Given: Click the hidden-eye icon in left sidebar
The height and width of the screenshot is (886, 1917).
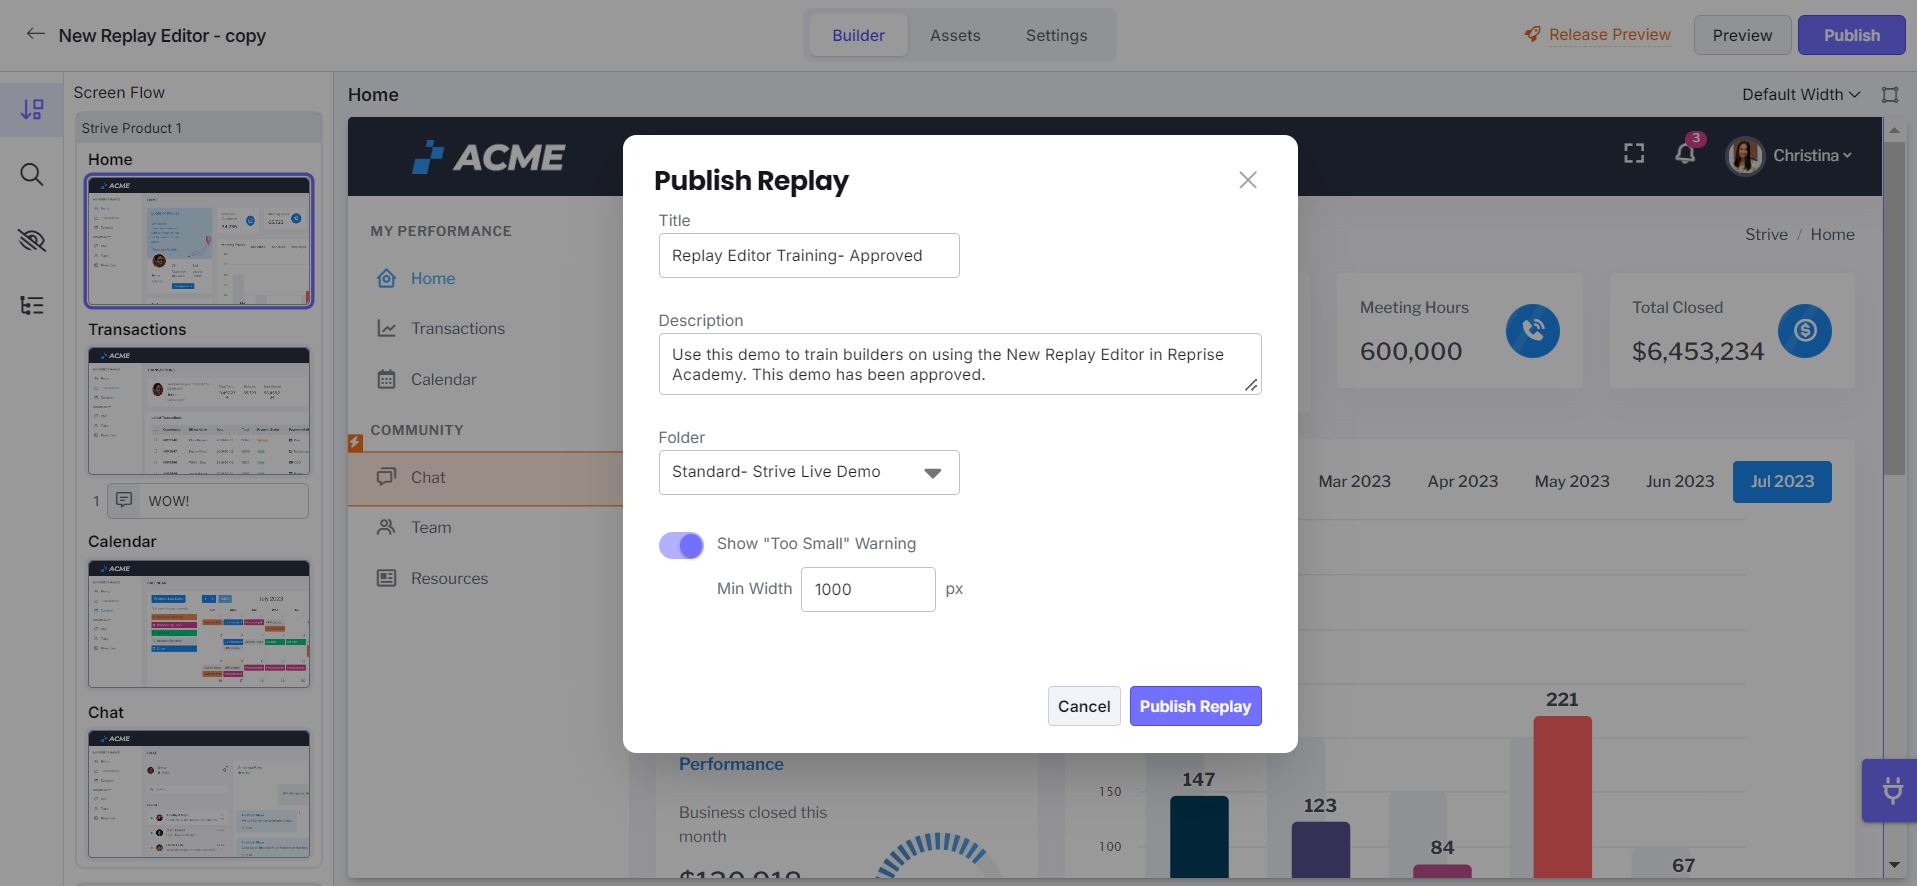Looking at the screenshot, I should (32, 240).
